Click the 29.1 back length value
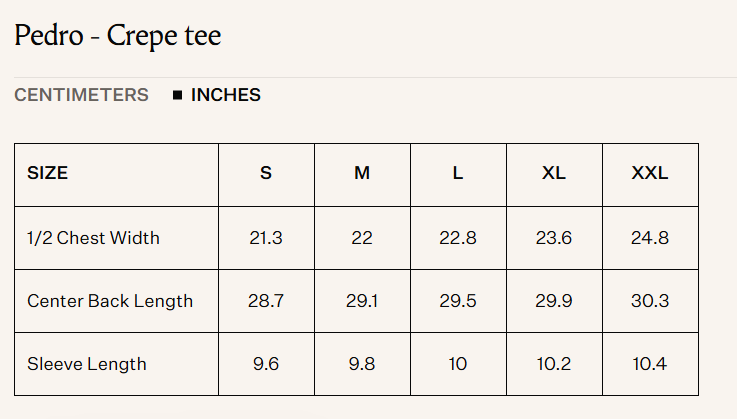The height and width of the screenshot is (419, 737). [x=362, y=301]
